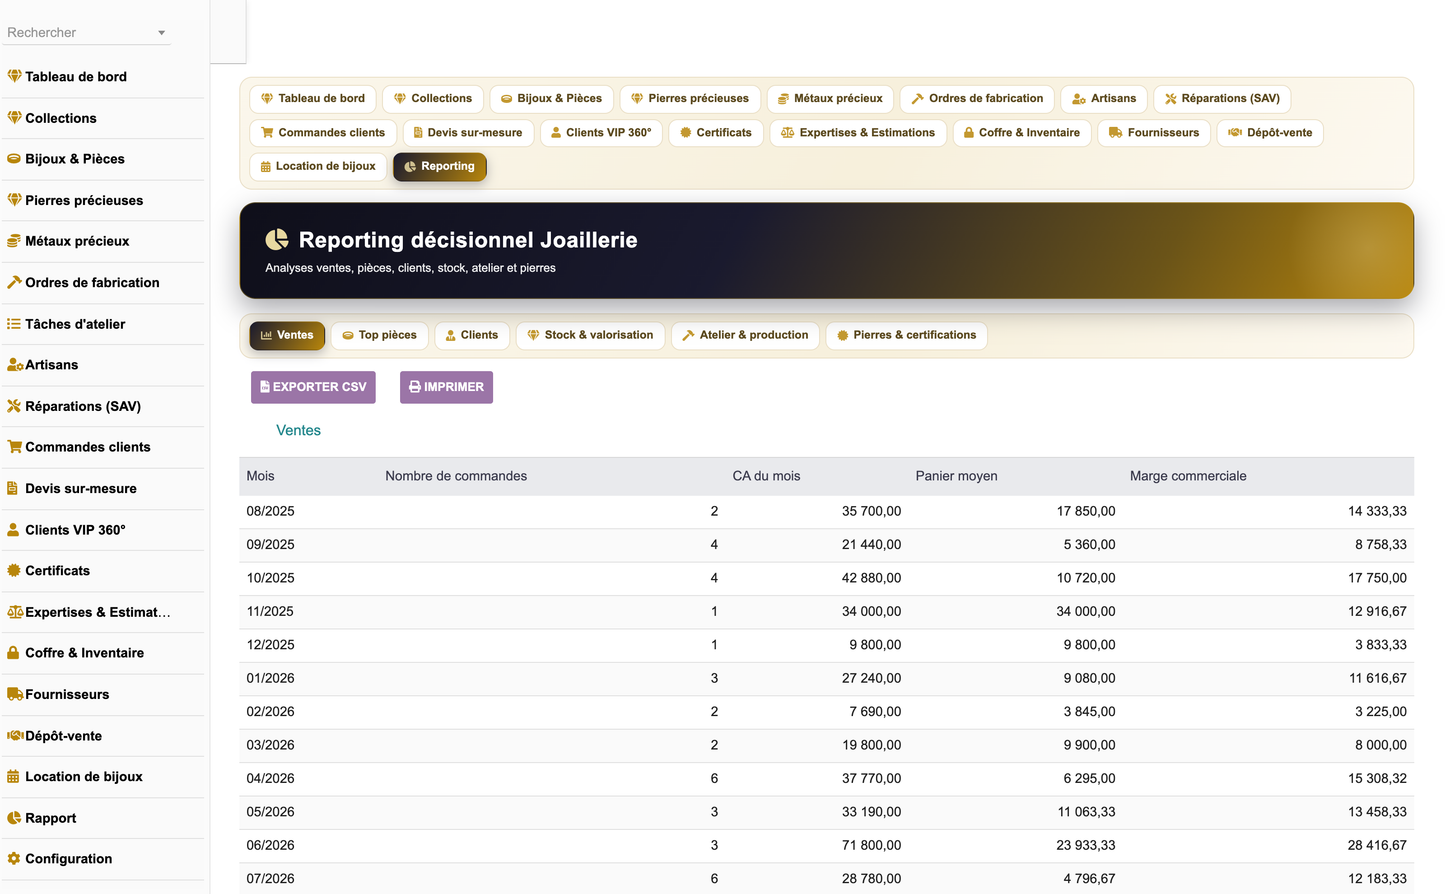Open Ordres de fabrication hammer icon in the sidebar
The width and height of the screenshot is (1445, 894).
coord(14,282)
